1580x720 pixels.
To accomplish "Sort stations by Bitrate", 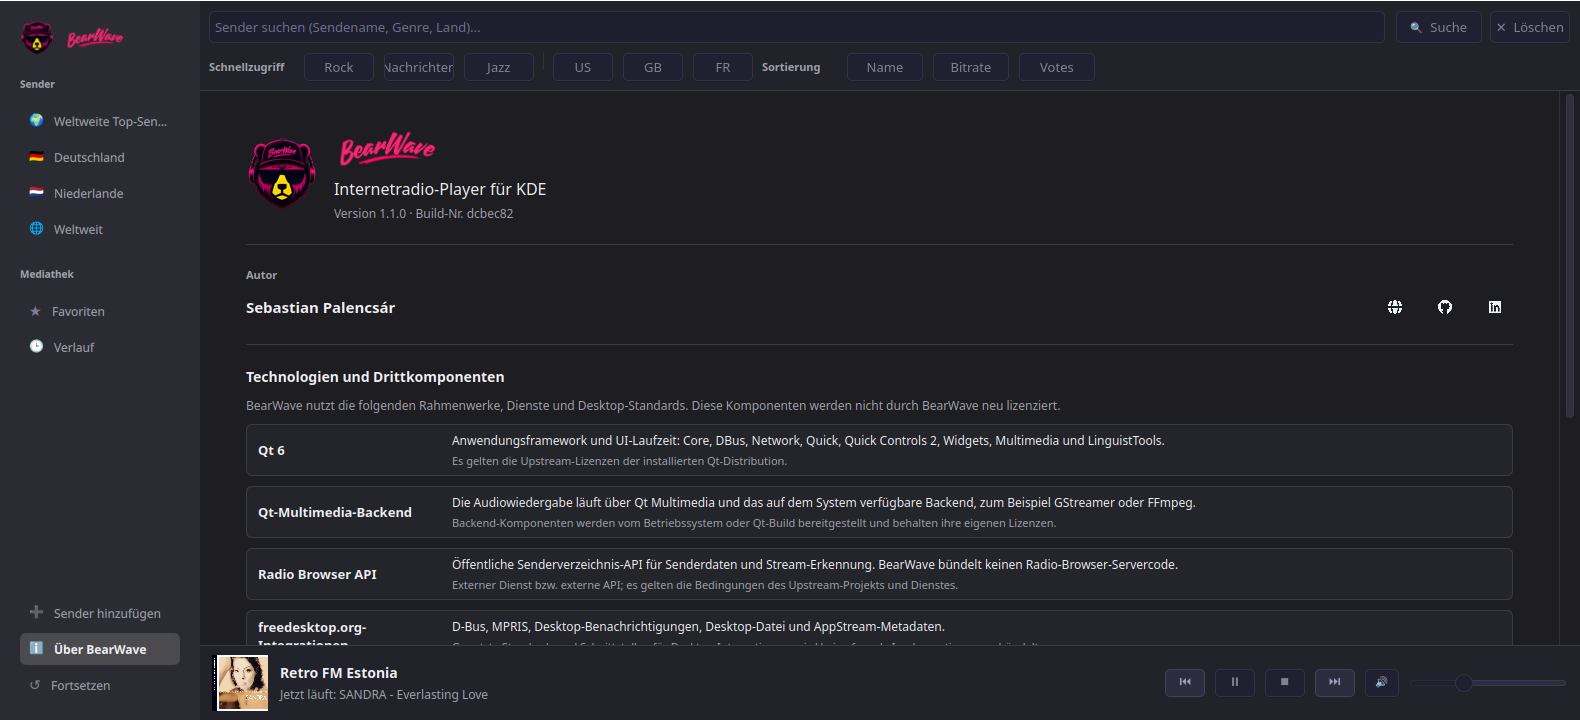I will (971, 67).
